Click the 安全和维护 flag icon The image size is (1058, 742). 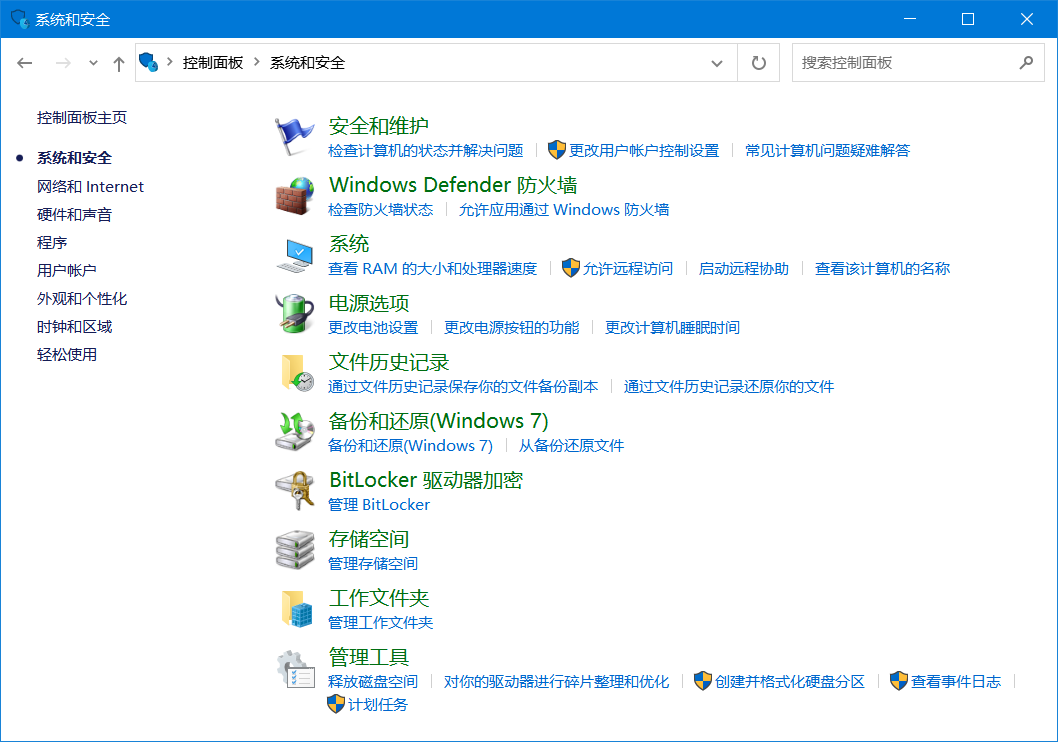(295, 137)
